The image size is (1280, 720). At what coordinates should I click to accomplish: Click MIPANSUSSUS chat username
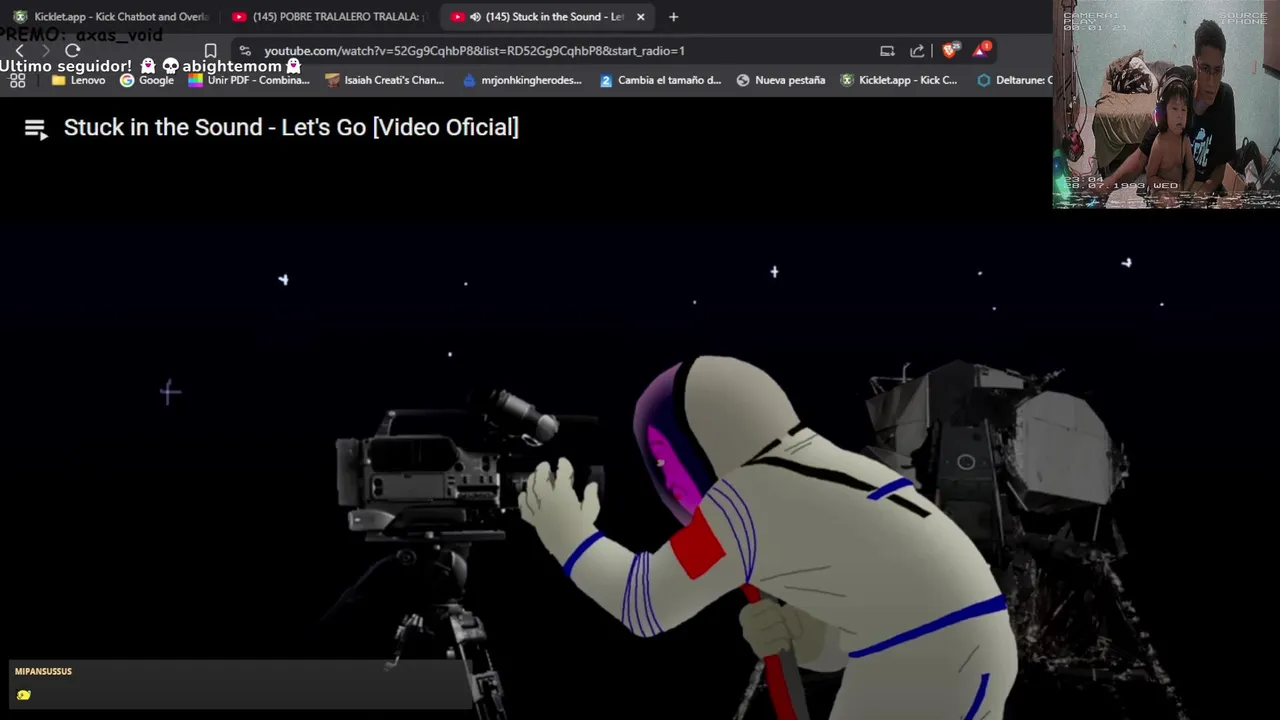43,671
